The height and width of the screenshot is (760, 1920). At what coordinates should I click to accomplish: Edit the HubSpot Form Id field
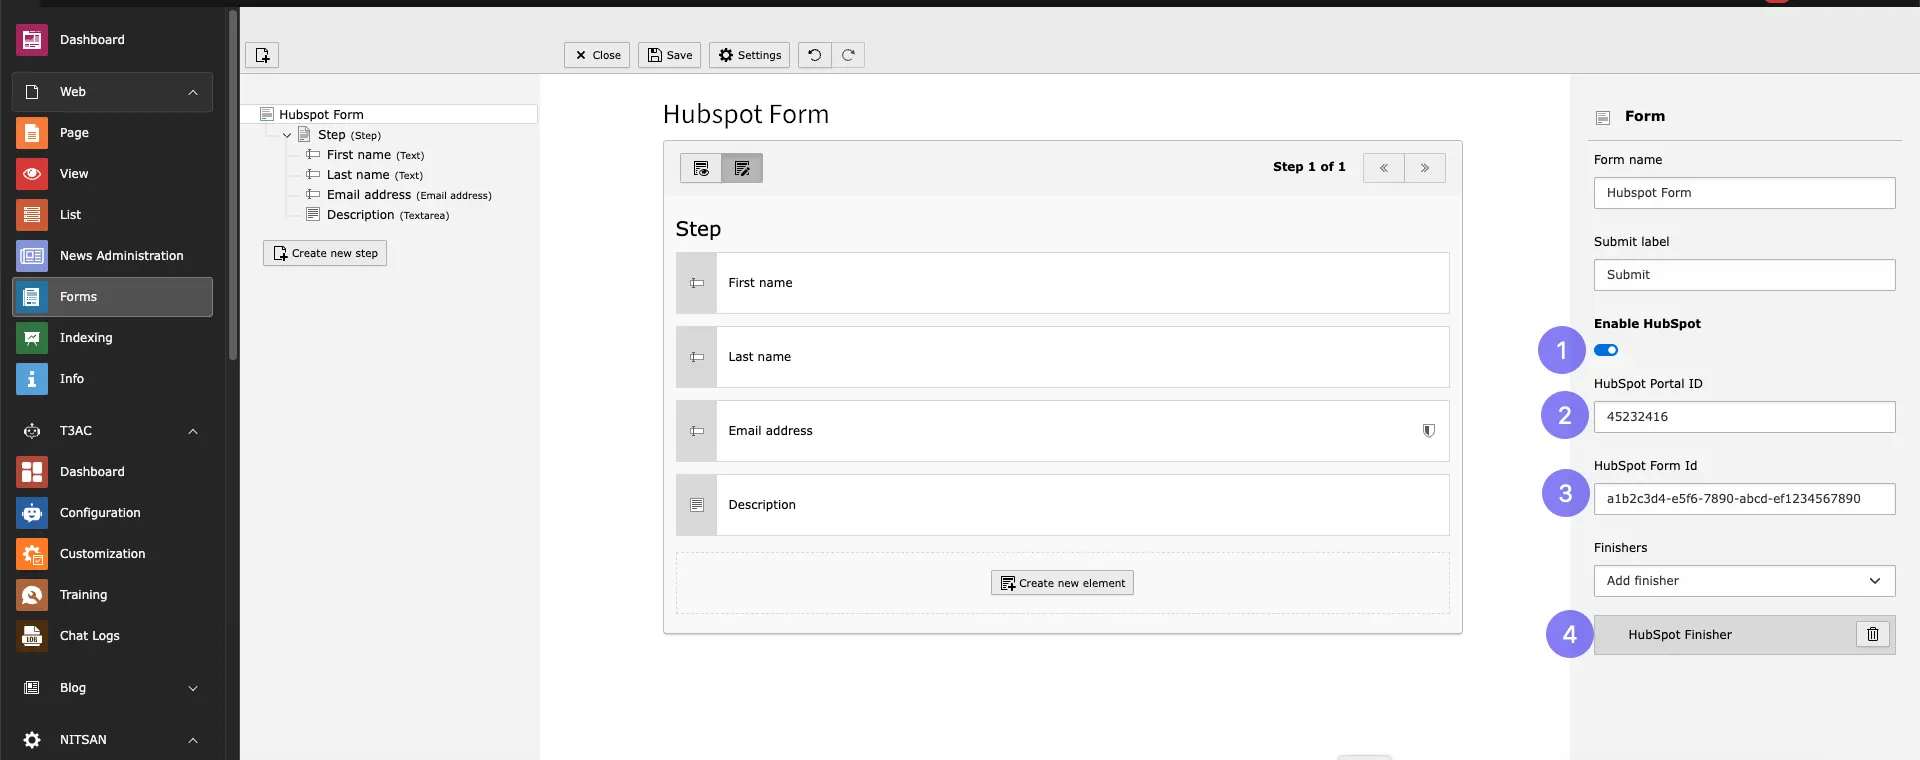[x=1744, y=499]
